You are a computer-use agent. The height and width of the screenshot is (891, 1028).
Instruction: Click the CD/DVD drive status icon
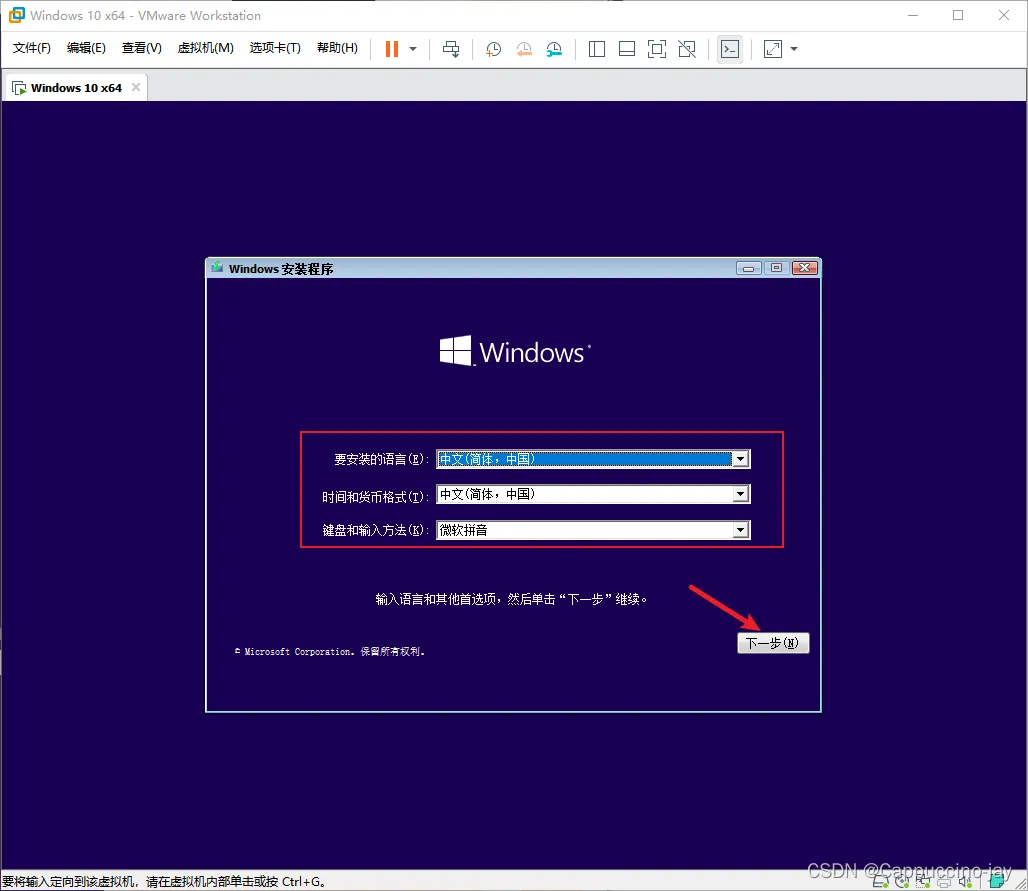pos(903,882)
